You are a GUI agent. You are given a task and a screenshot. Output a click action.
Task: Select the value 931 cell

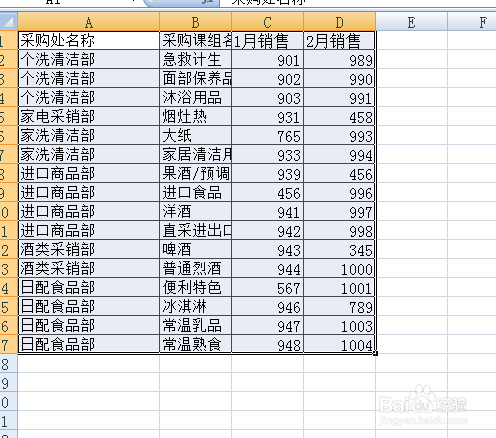coord(268,117)
